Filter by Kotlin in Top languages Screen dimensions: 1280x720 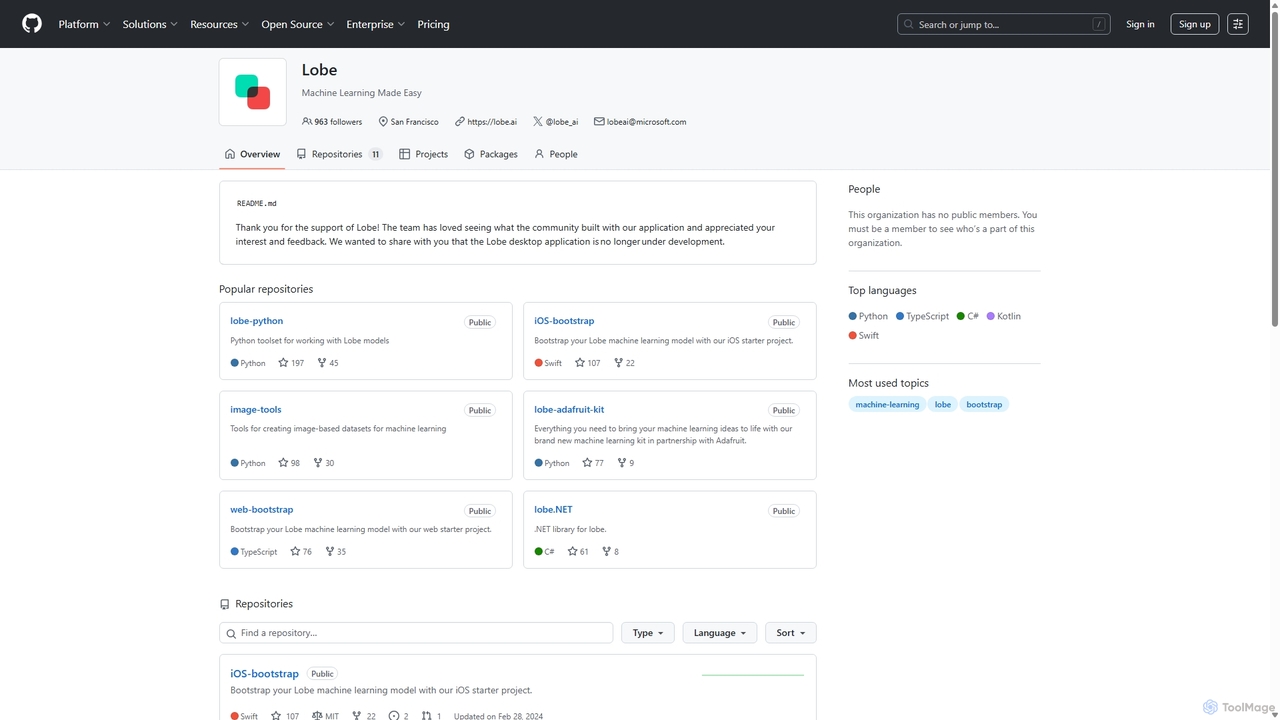(1004, 316)
